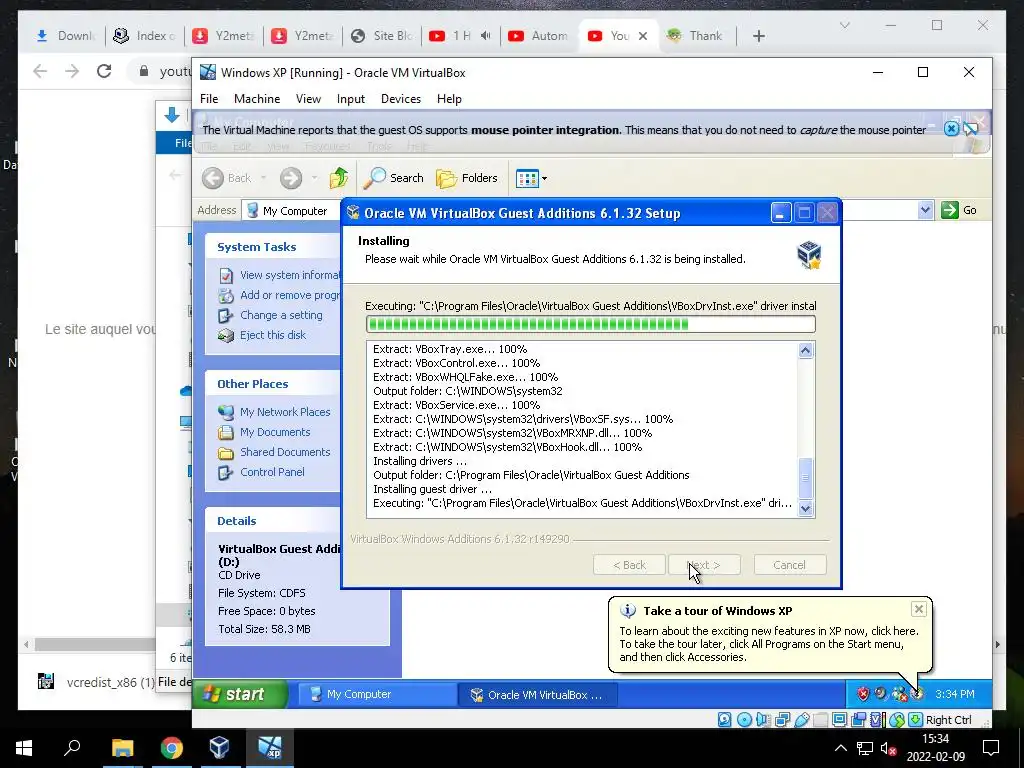
Task: Click the keyboard capture arrow icon
Action: [915, 720]
